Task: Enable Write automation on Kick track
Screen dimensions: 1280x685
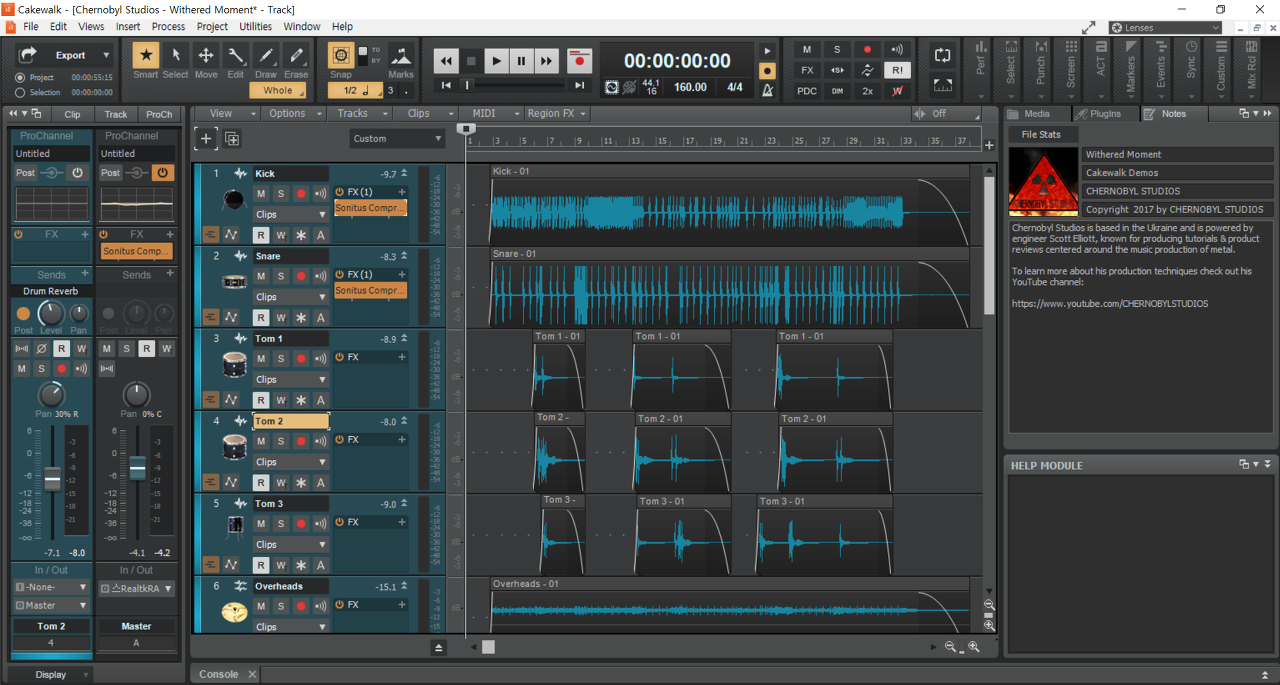Action: click(x=281, y=235)
